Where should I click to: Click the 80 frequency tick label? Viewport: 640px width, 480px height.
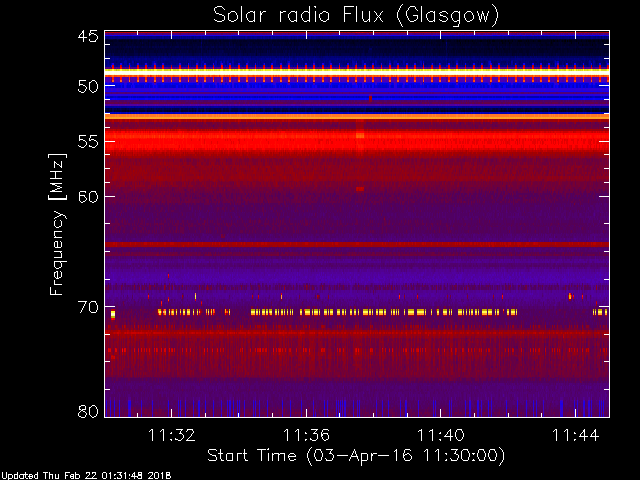tap(88, 411)
